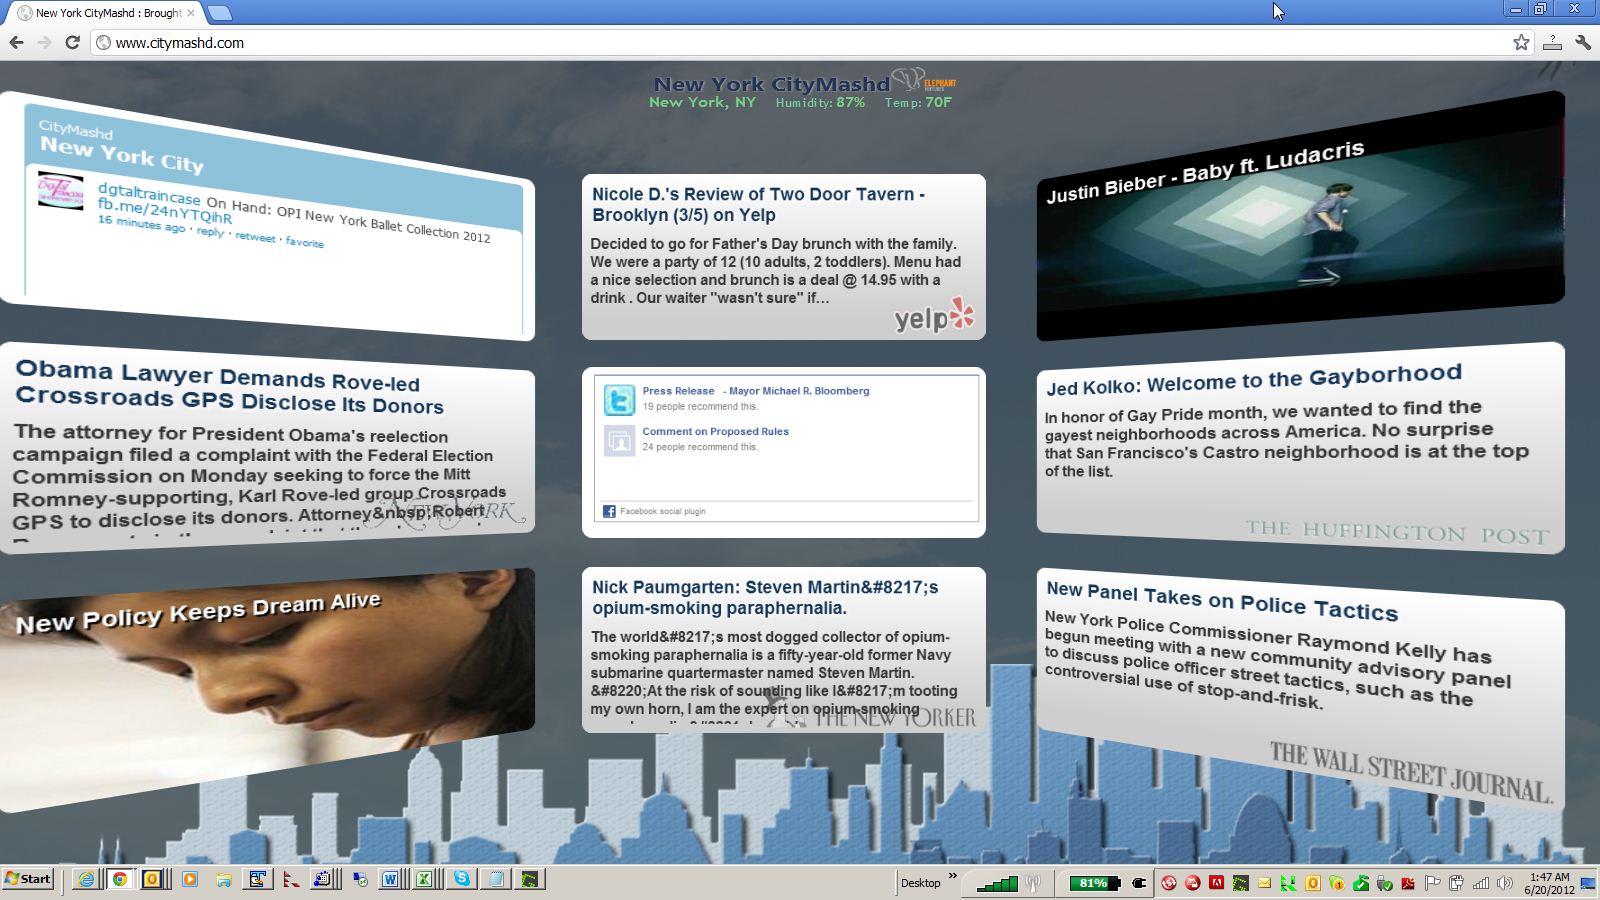The height and width of the screenshot is (900, 1600).
Task: Click the dgtaltraincase username link in tweet
Action: (x=149, y=193)
